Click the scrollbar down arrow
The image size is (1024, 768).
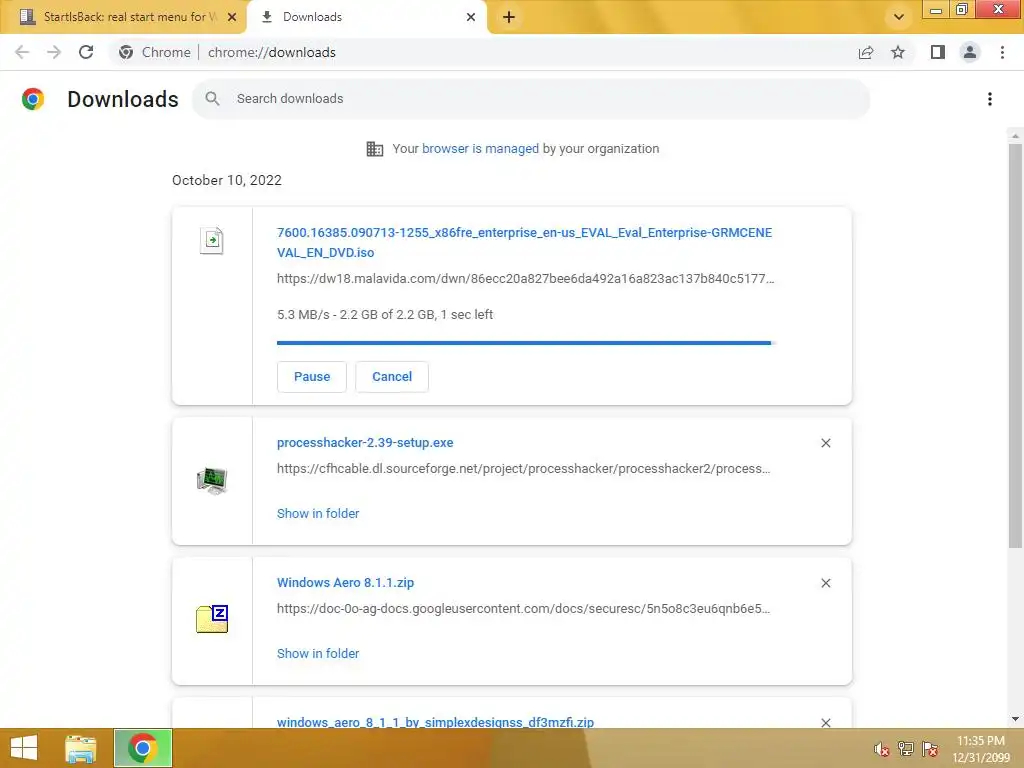[1015, 719]
